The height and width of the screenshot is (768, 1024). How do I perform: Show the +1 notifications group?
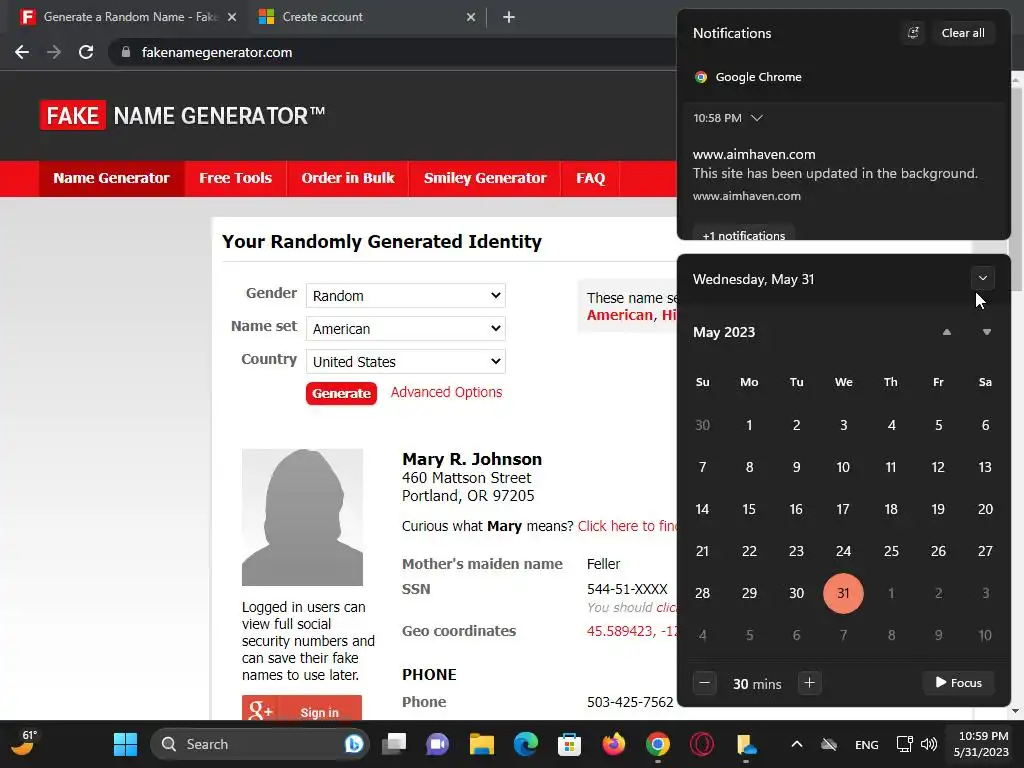pyautogui.click(x=743, y=235)
